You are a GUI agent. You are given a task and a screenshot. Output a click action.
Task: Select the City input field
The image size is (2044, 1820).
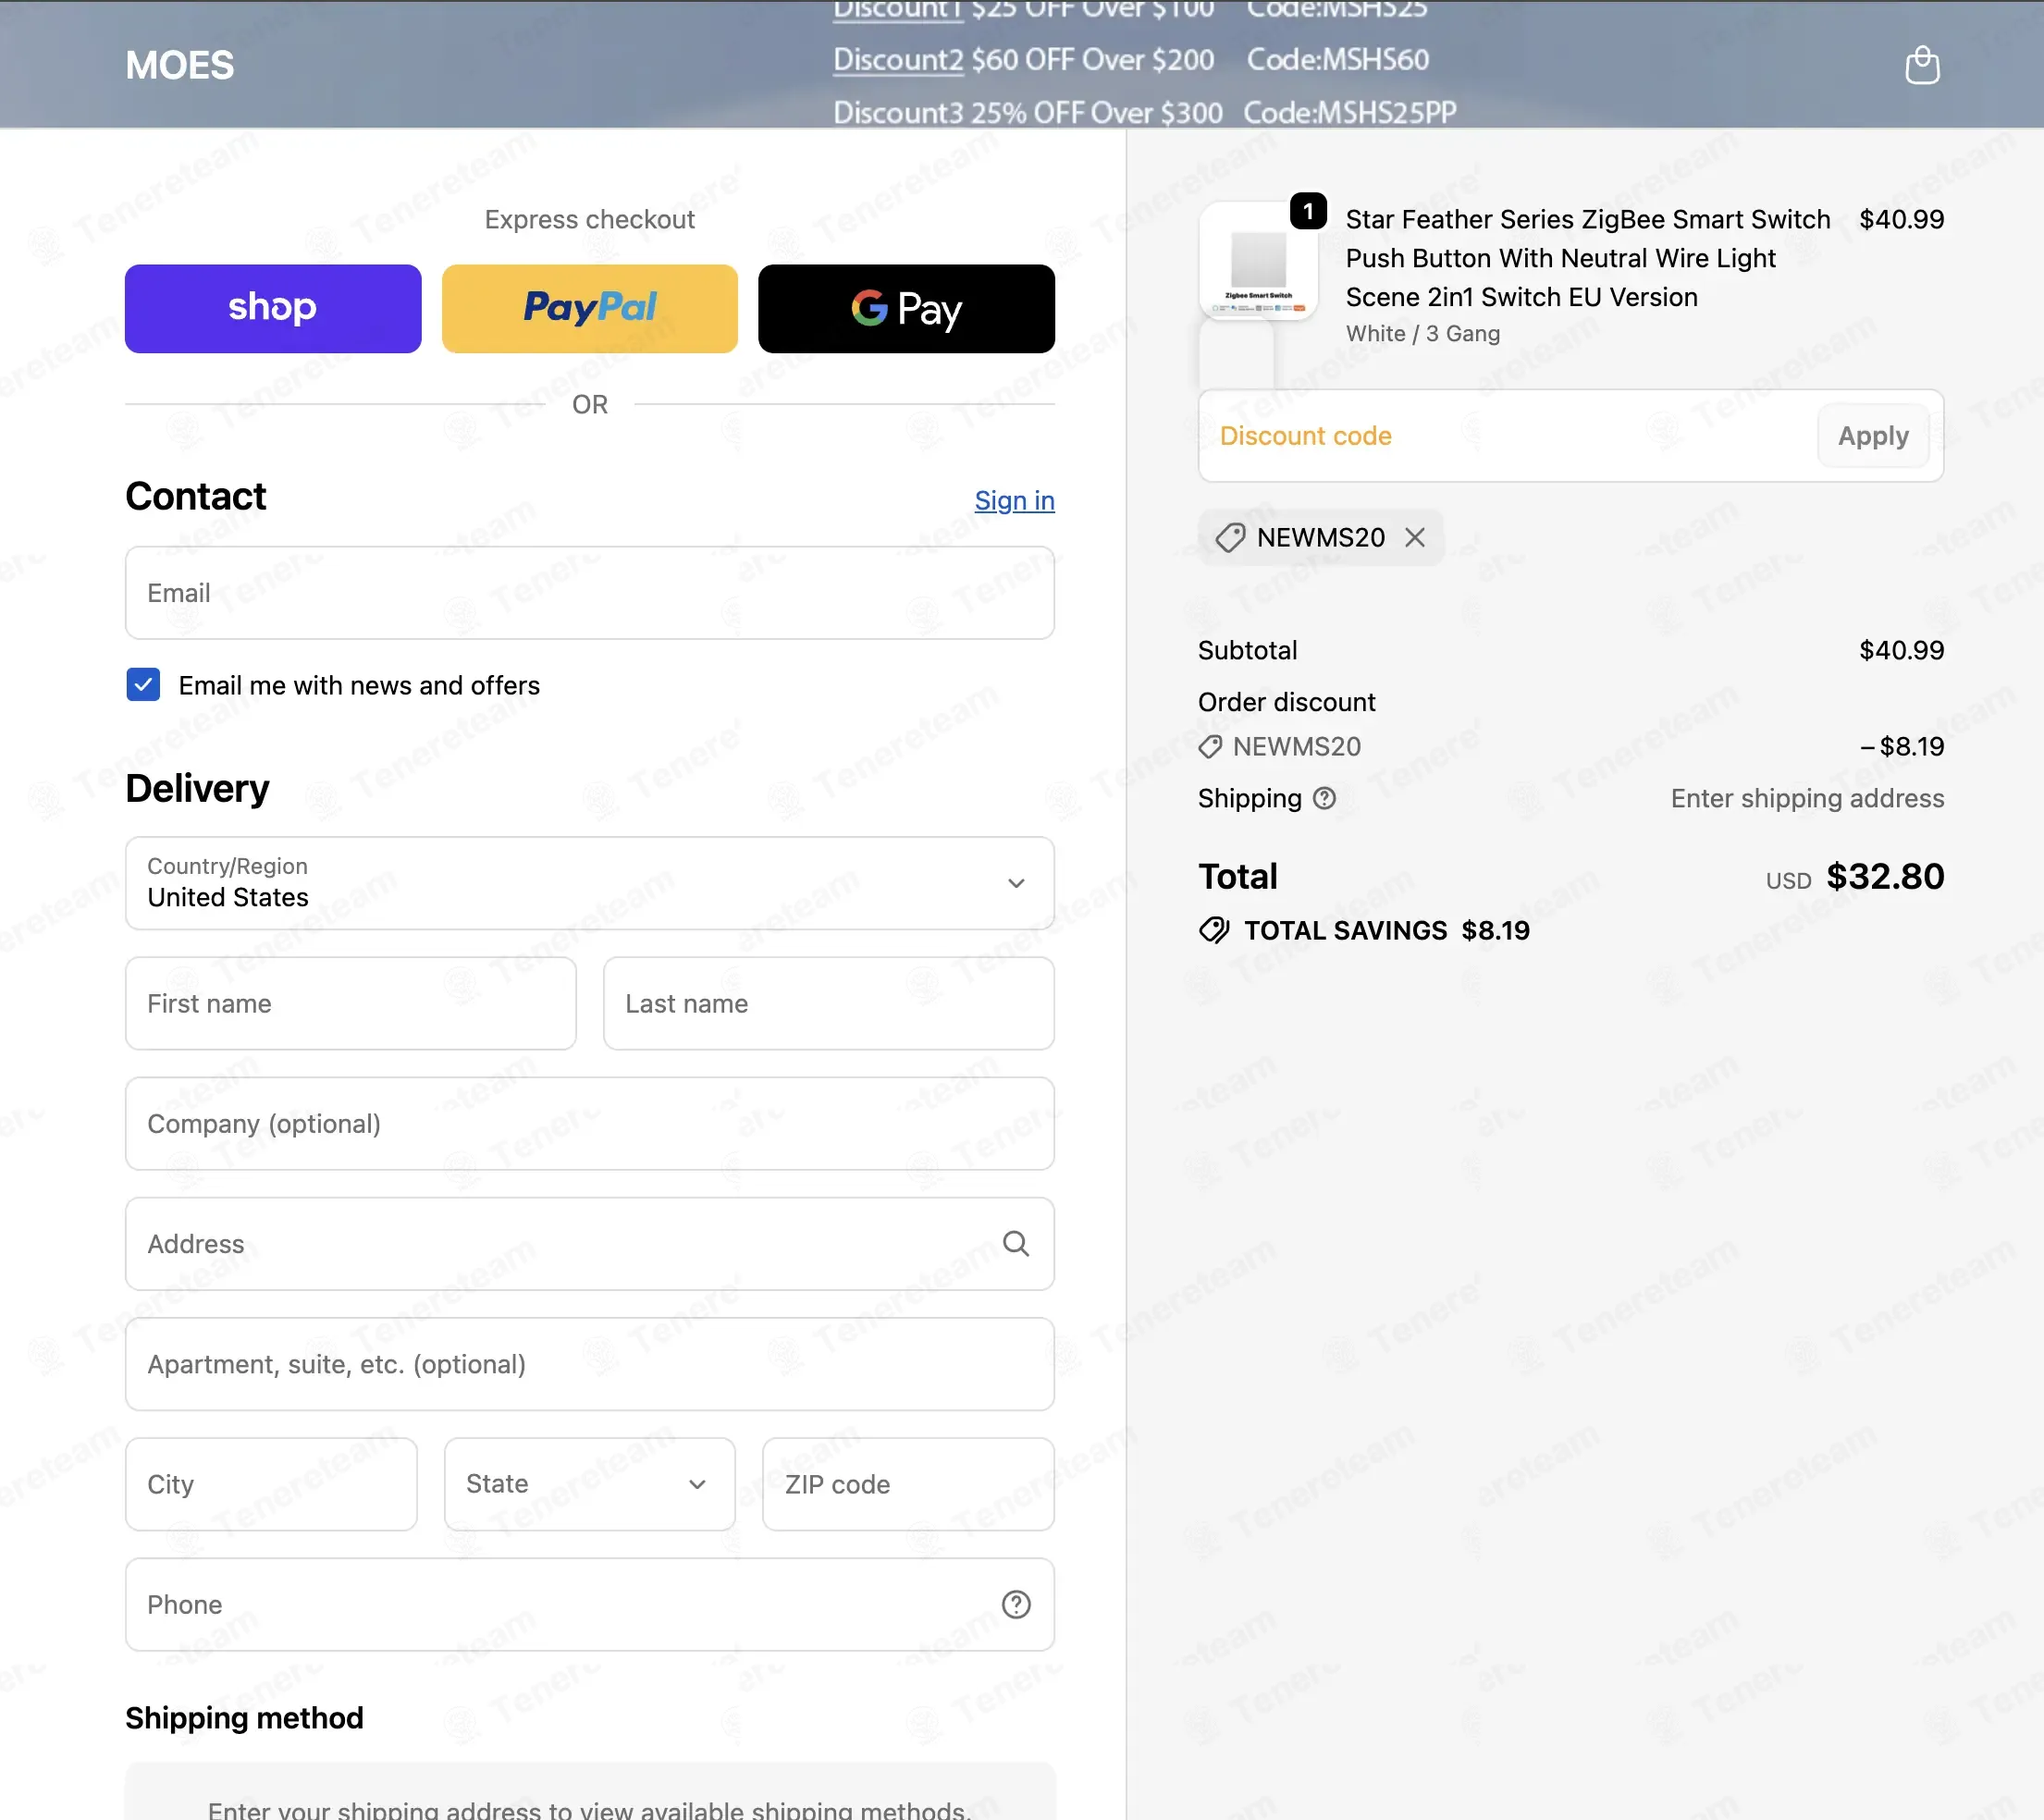coord(271,1484)
